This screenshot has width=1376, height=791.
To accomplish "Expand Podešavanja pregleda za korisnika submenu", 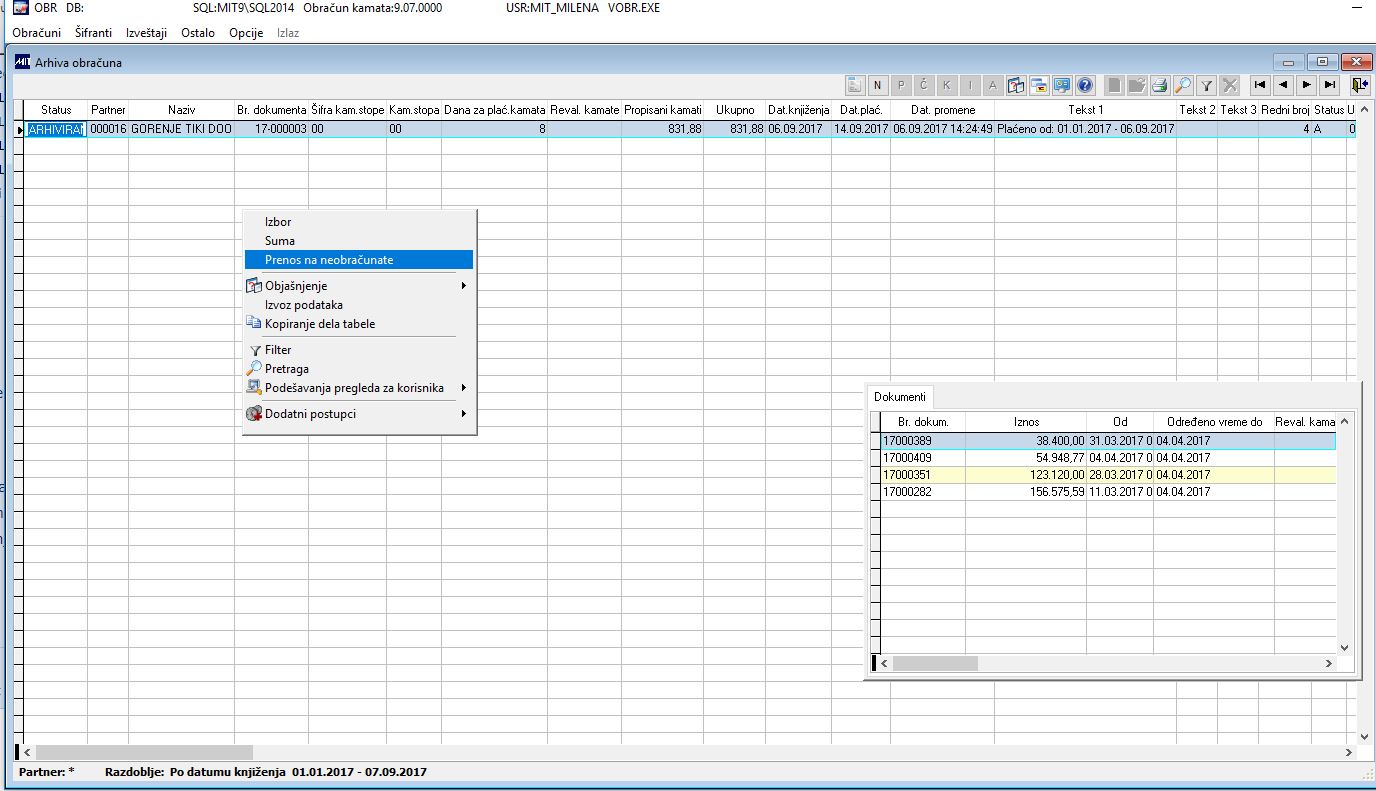I will (x=359, y=388).
